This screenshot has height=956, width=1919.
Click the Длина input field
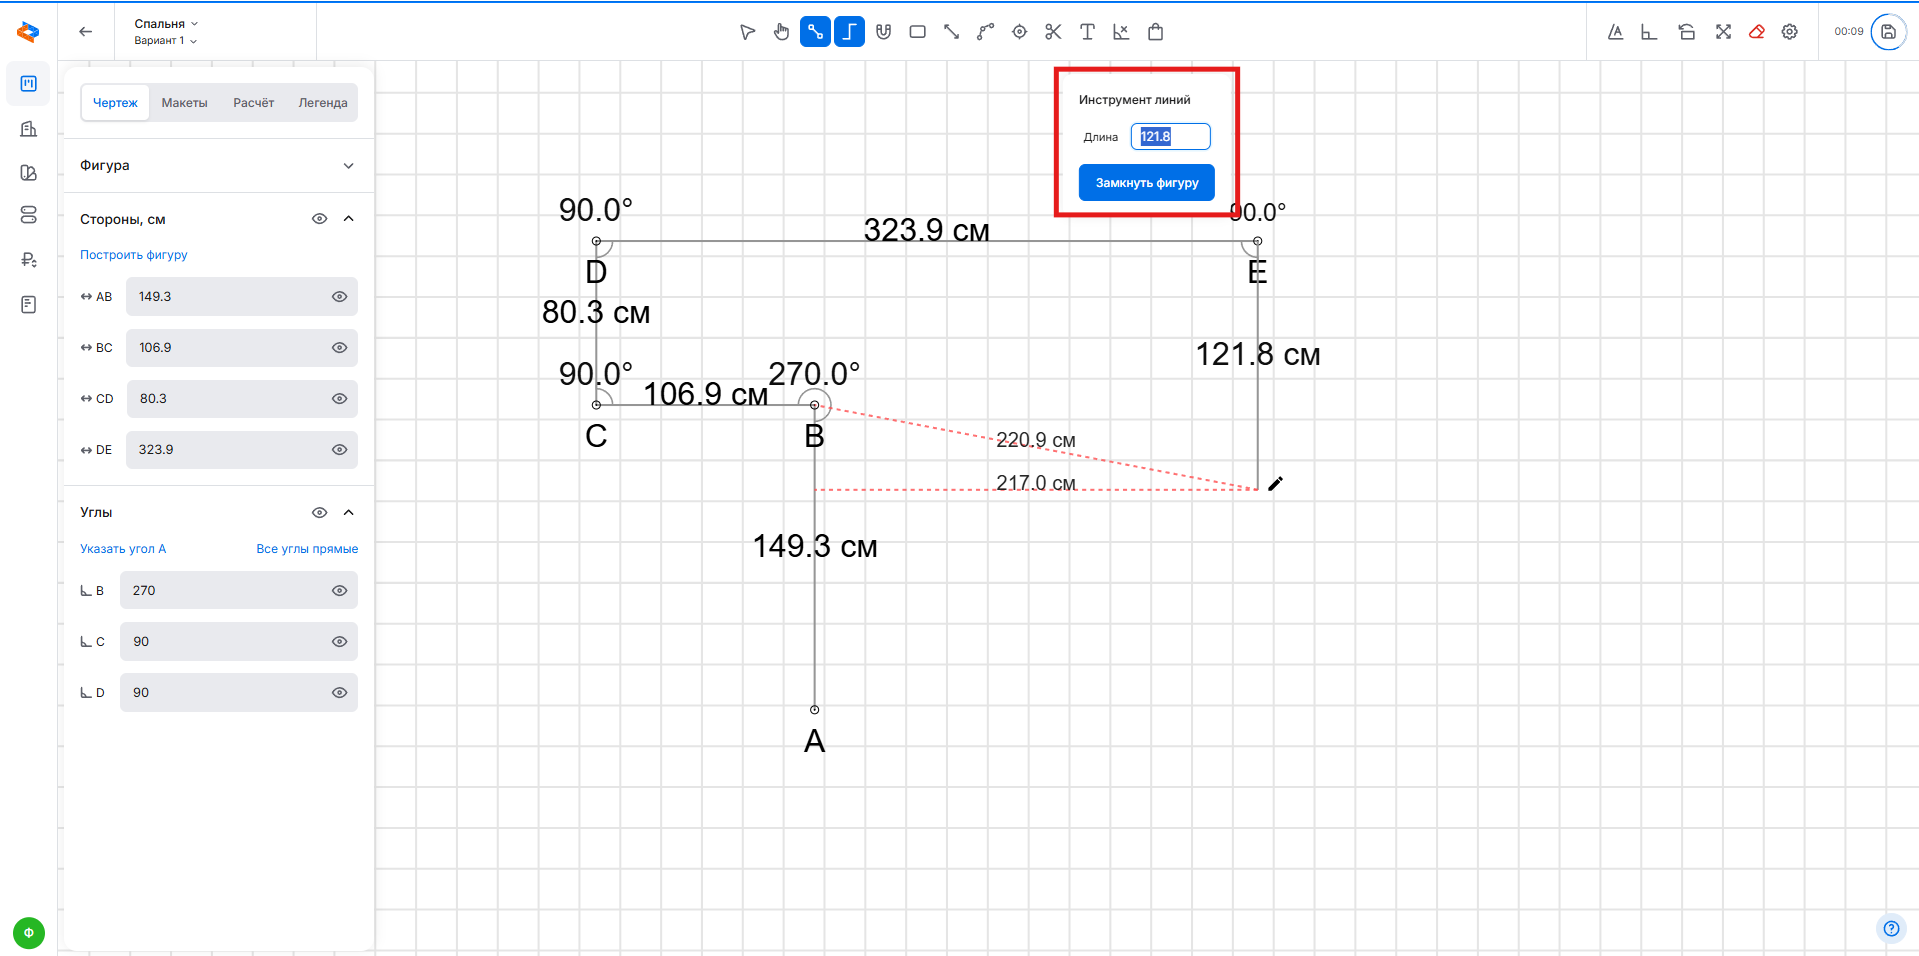click(x=1170, y=137)
